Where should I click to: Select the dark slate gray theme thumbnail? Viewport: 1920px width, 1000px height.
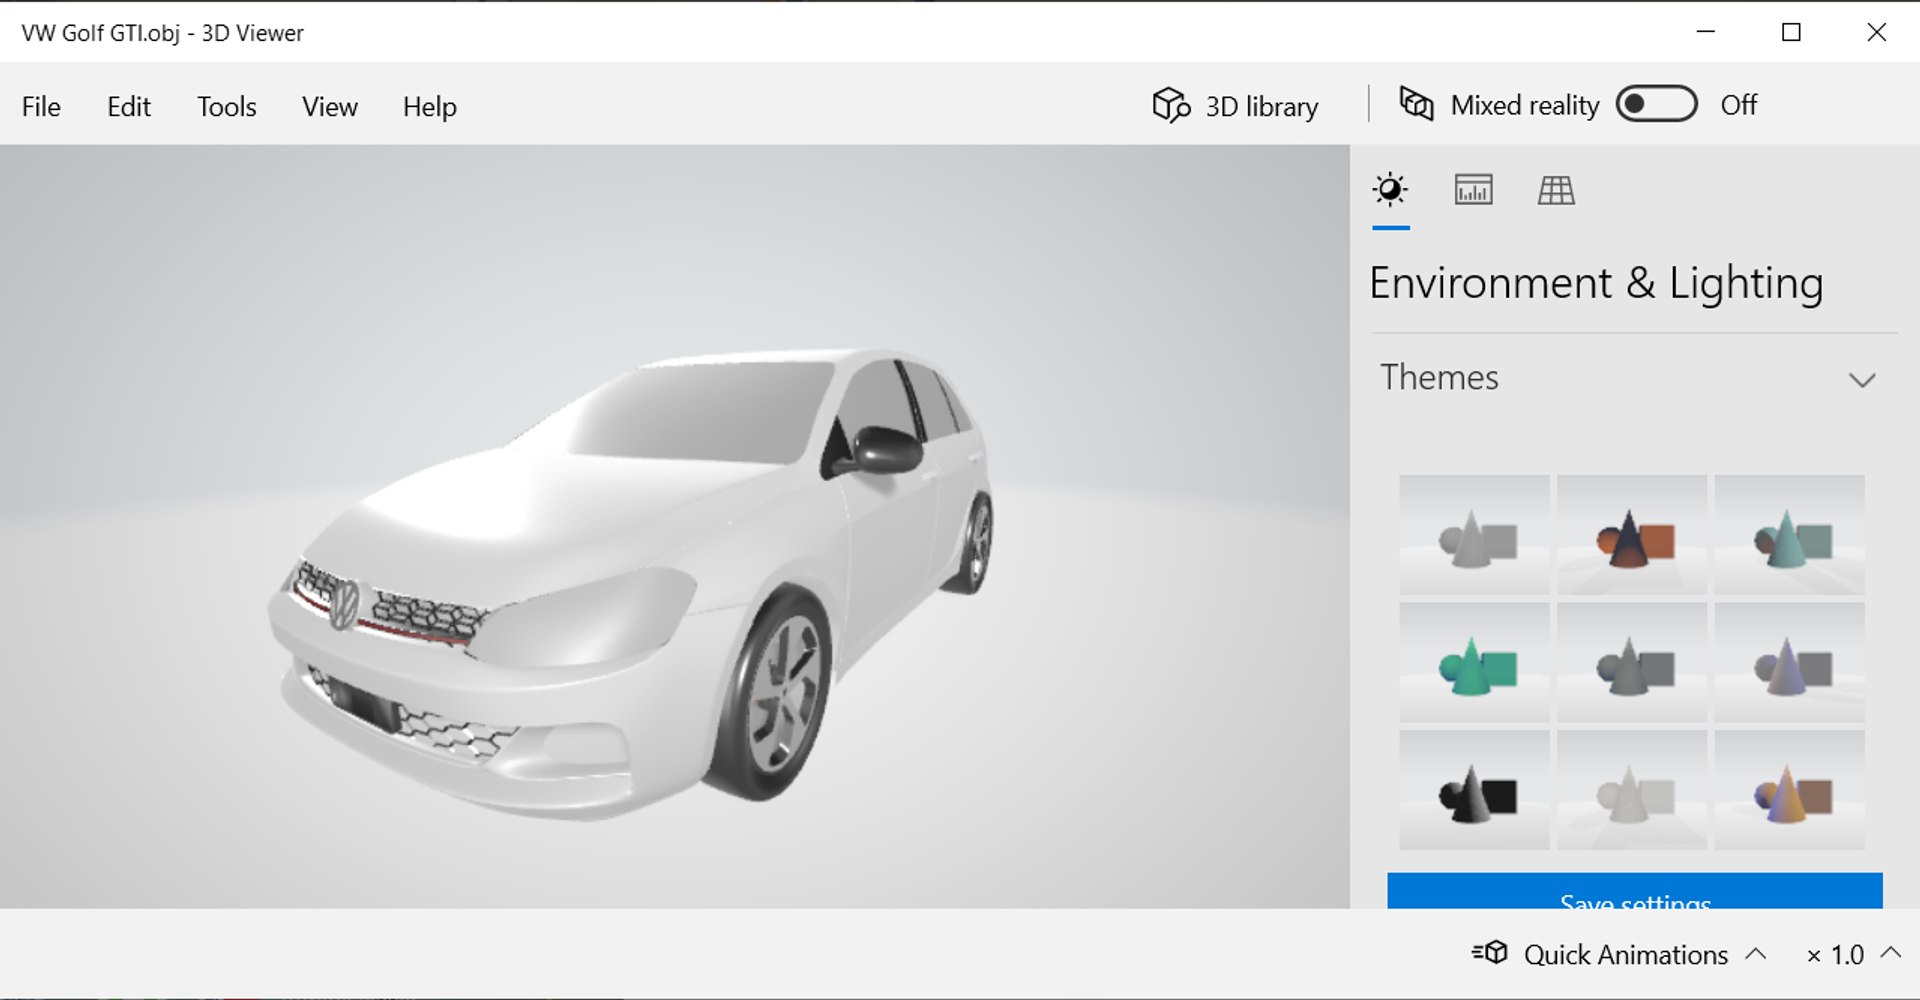click(x=1632, y=662)
